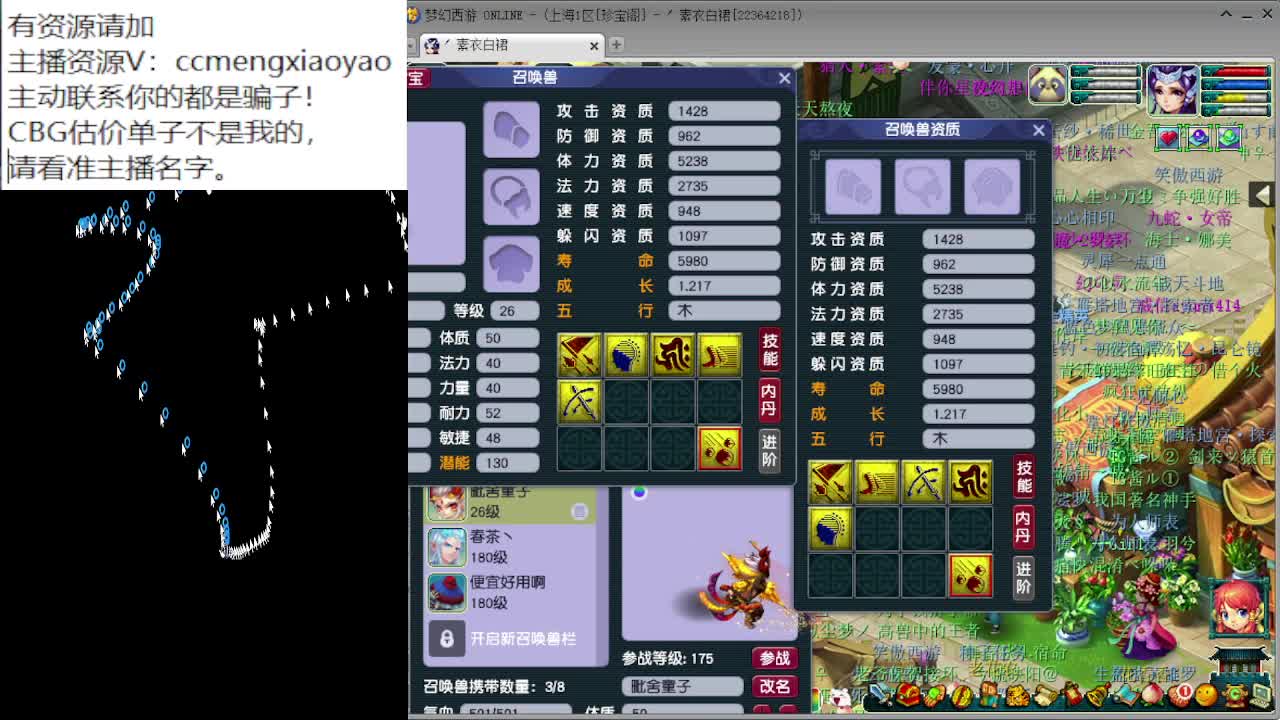Open 技能 tab in 召唤兽 panel
Screen dimensions: 1280x720
click(769, 348)
